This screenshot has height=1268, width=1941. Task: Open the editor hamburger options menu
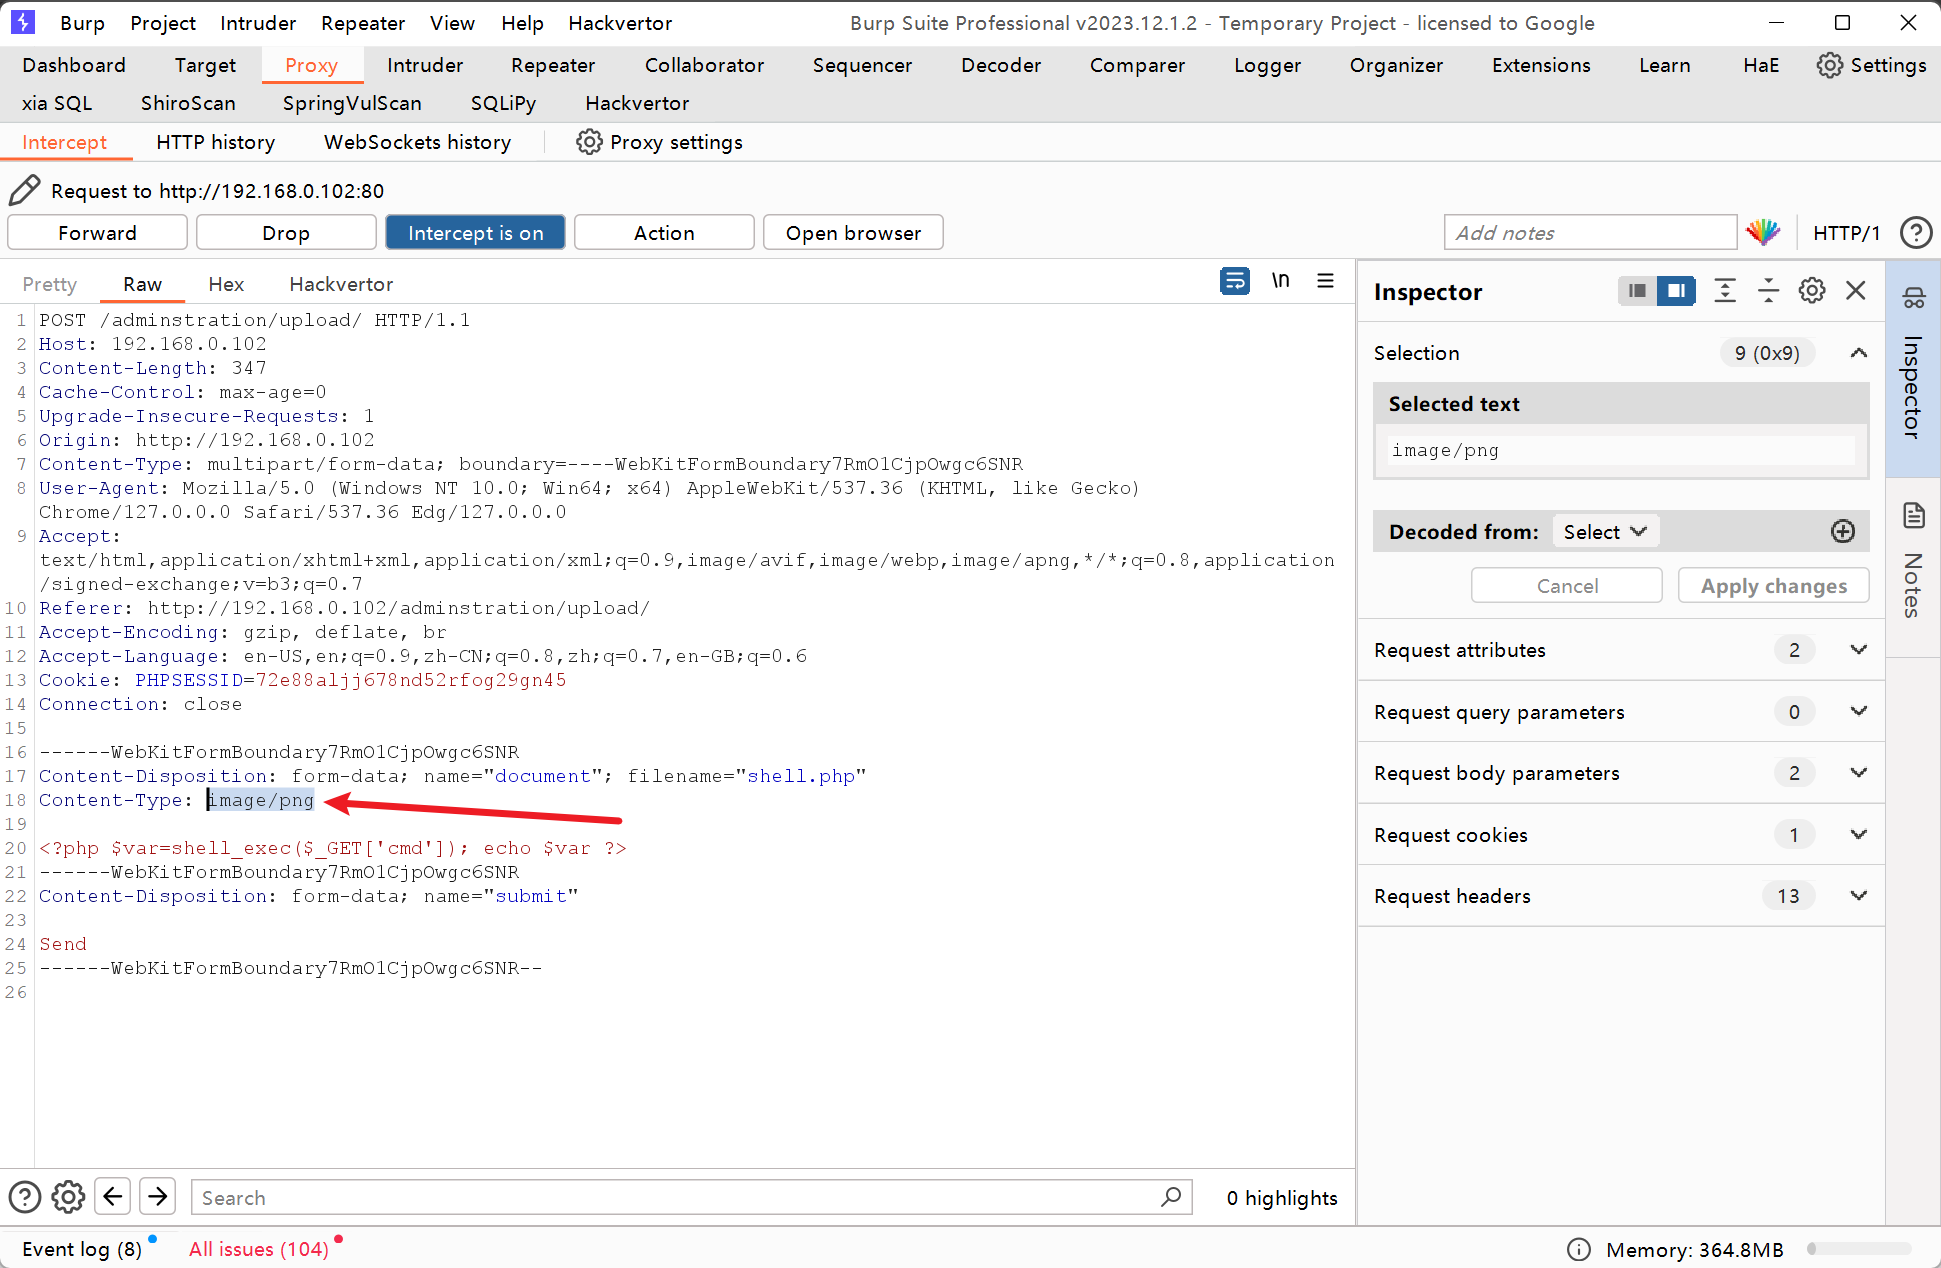[1325, 281]
